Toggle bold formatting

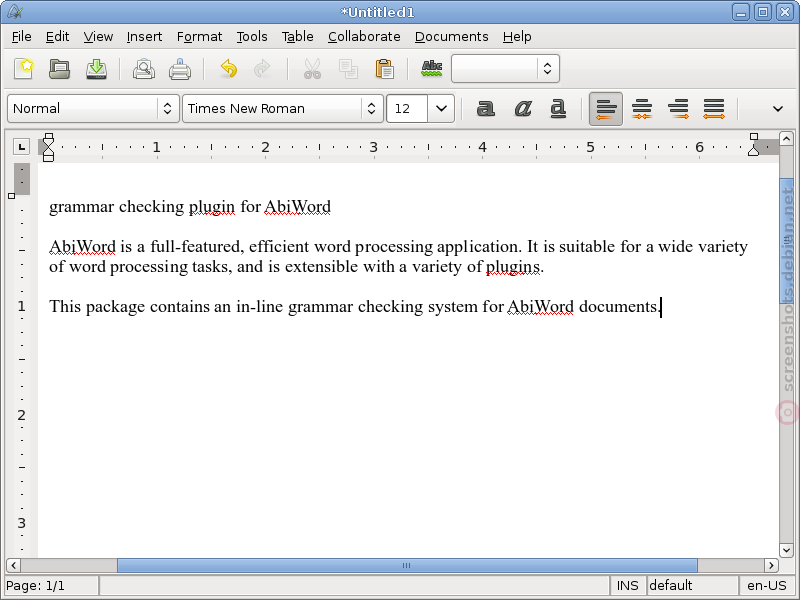(485, 108)
